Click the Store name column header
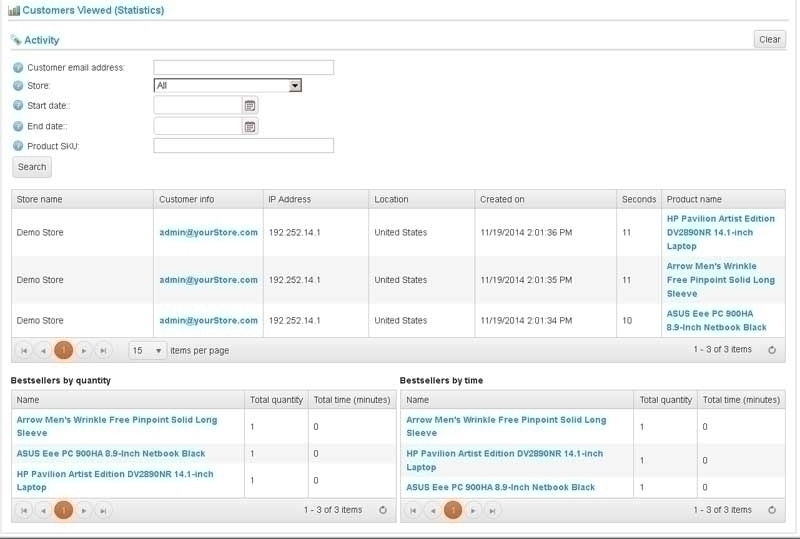 pos(82,199)
